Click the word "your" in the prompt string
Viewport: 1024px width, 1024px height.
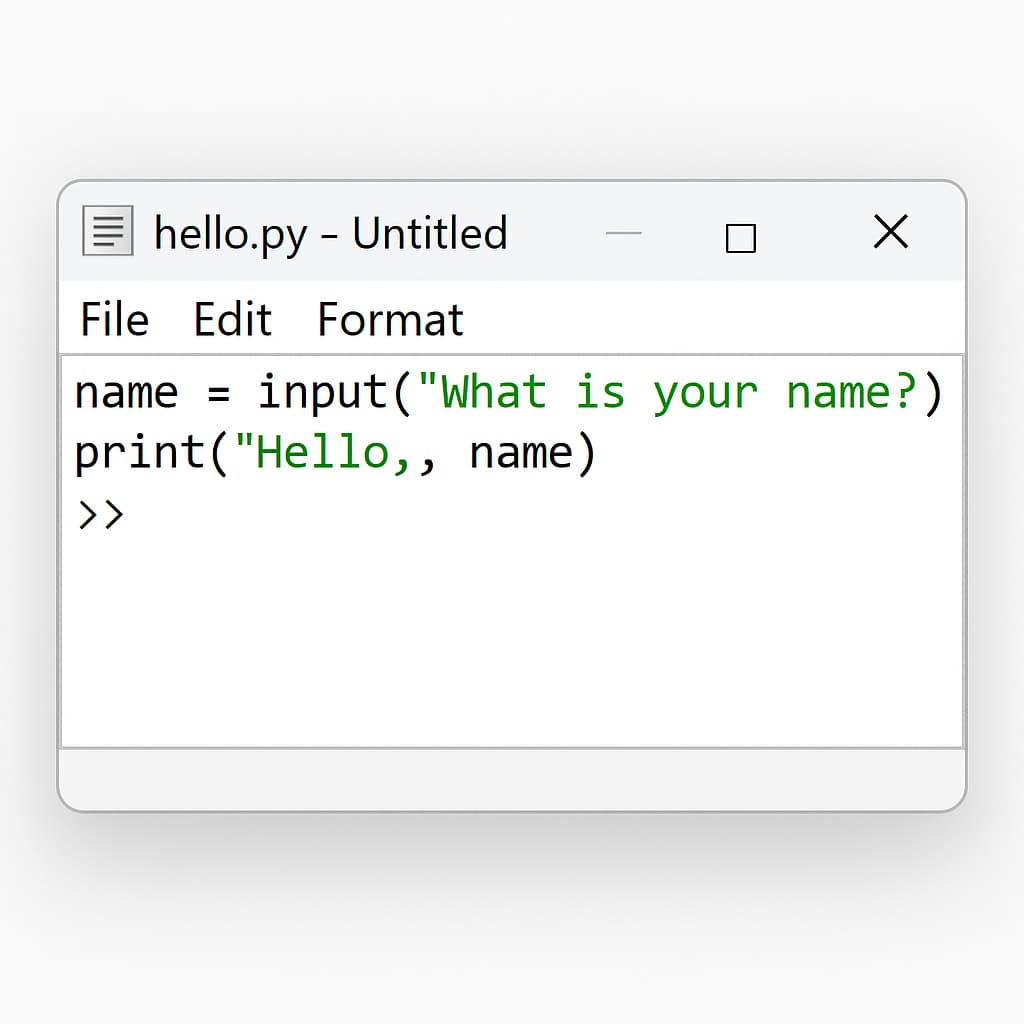(x=704, y=392)
